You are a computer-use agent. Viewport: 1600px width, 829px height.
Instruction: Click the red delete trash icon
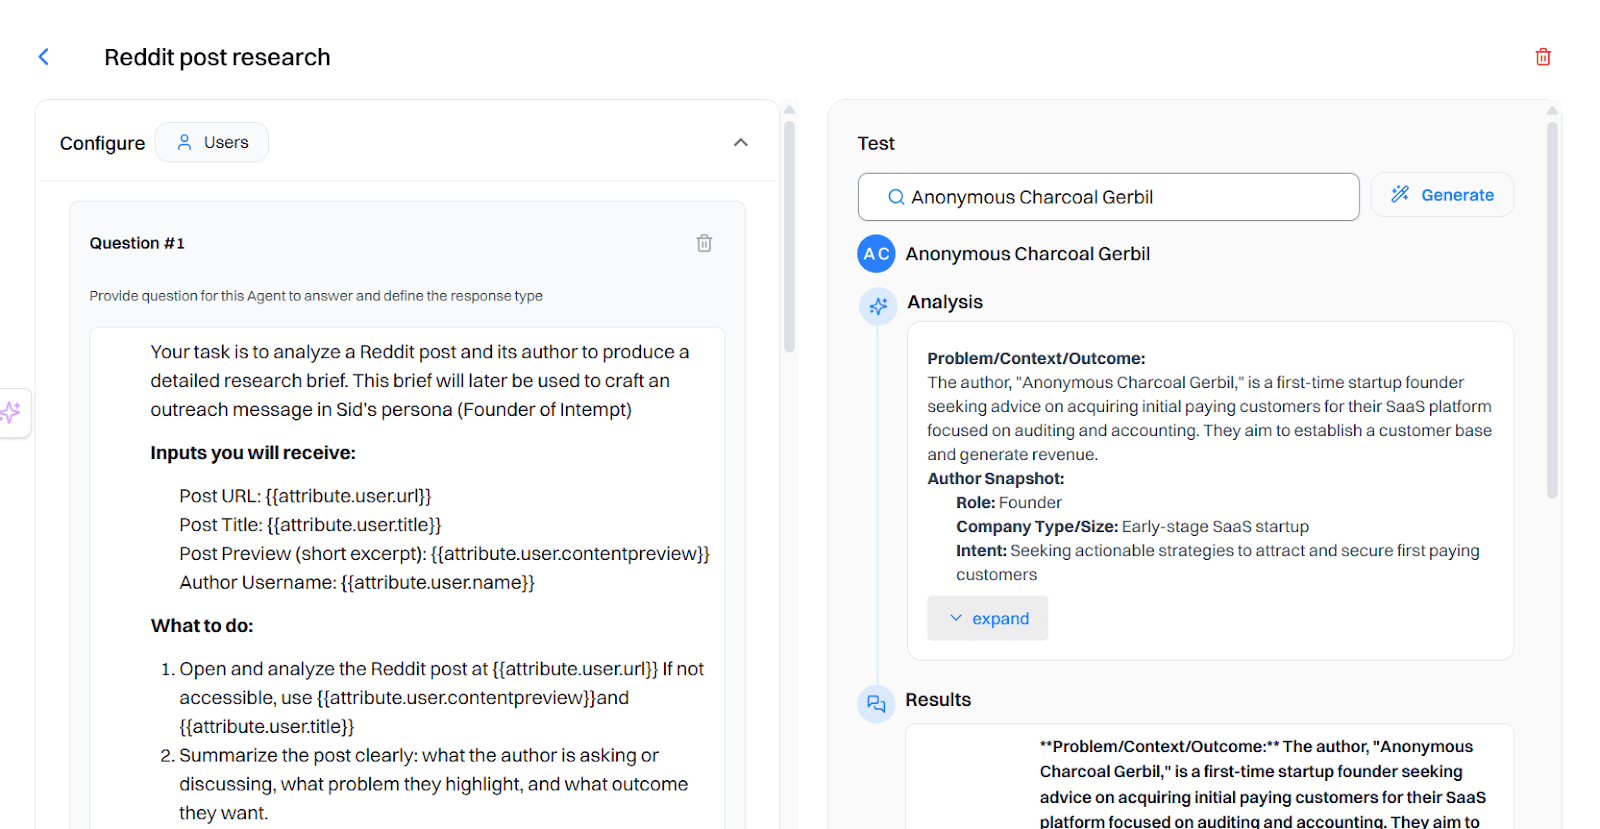click(x=1543, y=57)
